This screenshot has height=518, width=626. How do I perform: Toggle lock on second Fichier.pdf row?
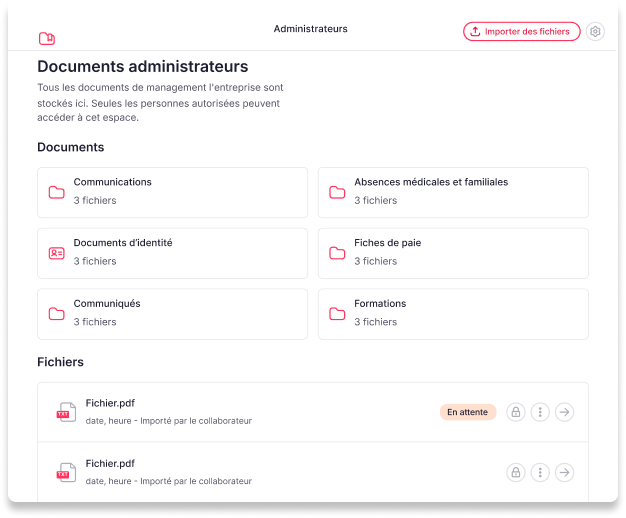[x=515, y=472]
